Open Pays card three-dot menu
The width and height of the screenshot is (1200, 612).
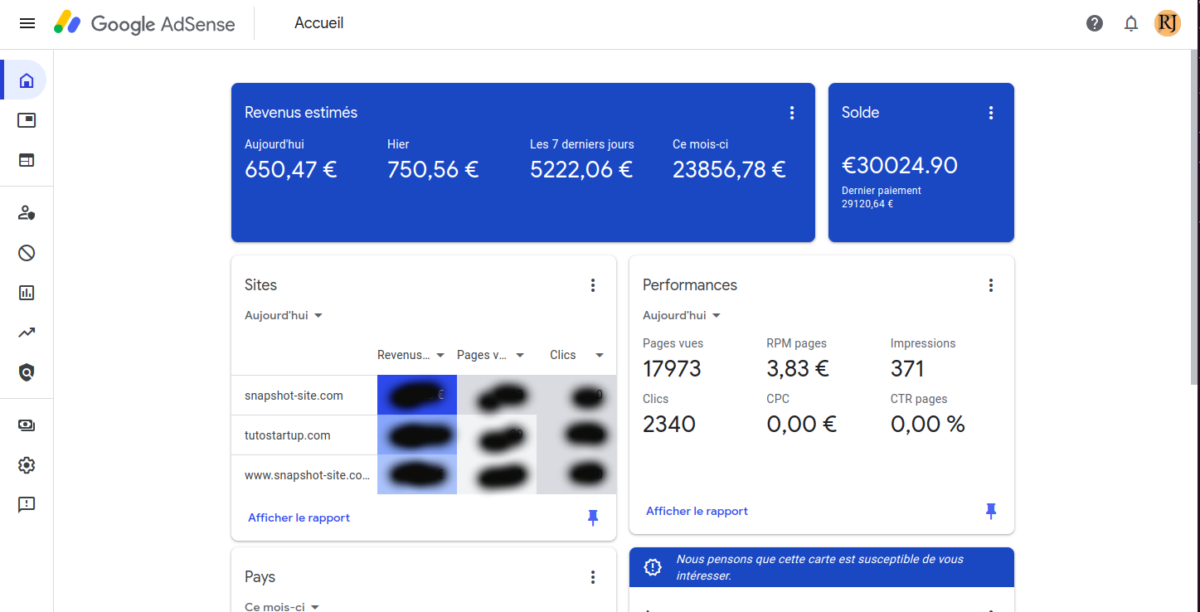[x=593, y=577]
